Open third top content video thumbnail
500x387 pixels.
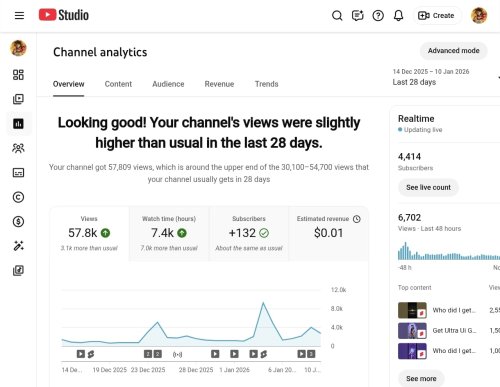pyautogui.click(x=412, y=351)
